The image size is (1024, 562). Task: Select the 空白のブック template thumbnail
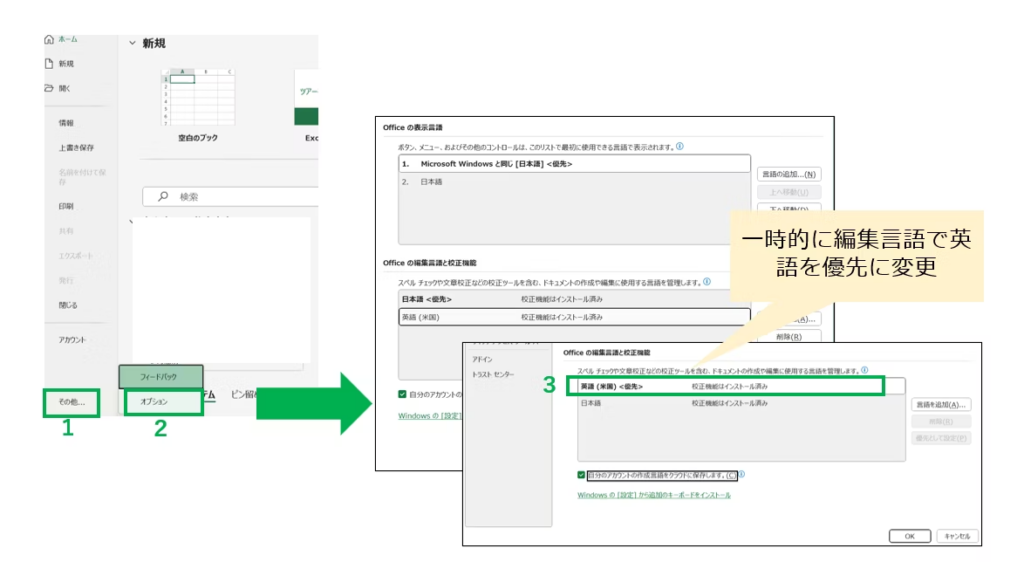point(197,97)
